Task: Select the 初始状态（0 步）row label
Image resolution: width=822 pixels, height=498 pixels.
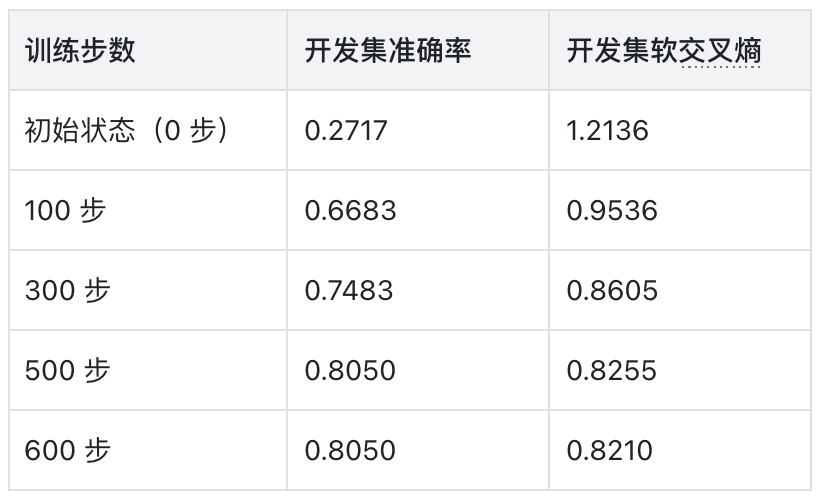Action: click(126, 130)
